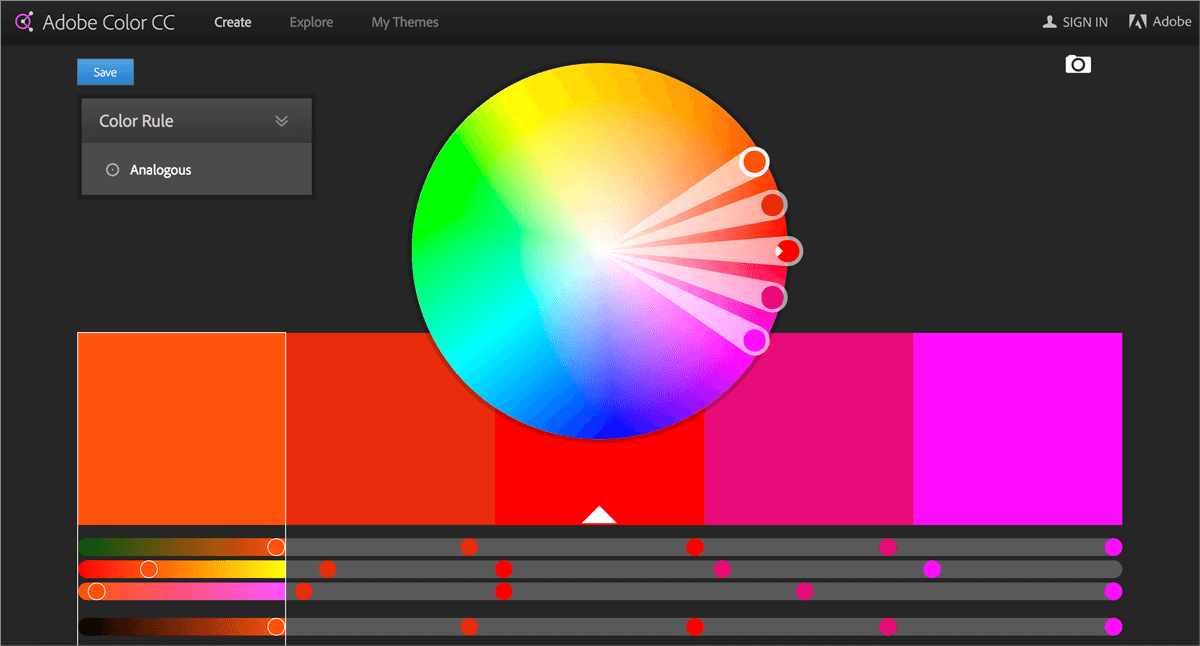1200x646 pixels.
Task: Go to My Themes tab
Action: [x=405, y=22]
